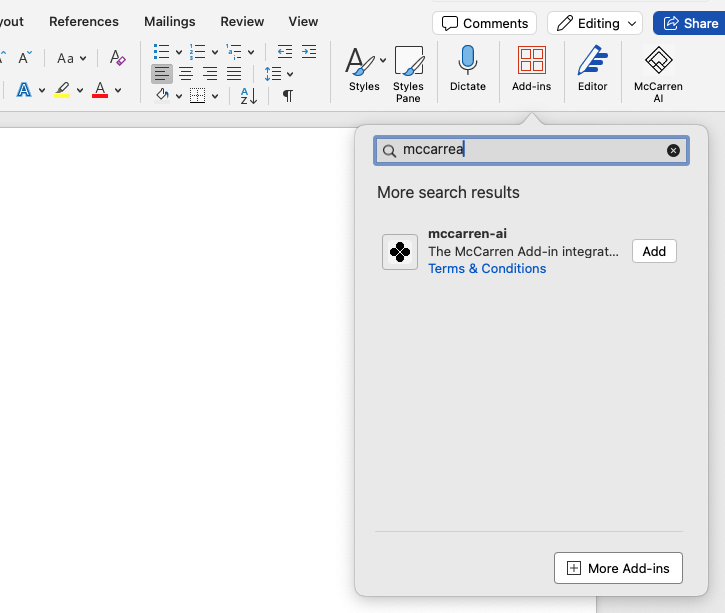This screenshot has height=613, width=725.
Task: Click the More Add-ins button
Action: (x=618, y=568)
